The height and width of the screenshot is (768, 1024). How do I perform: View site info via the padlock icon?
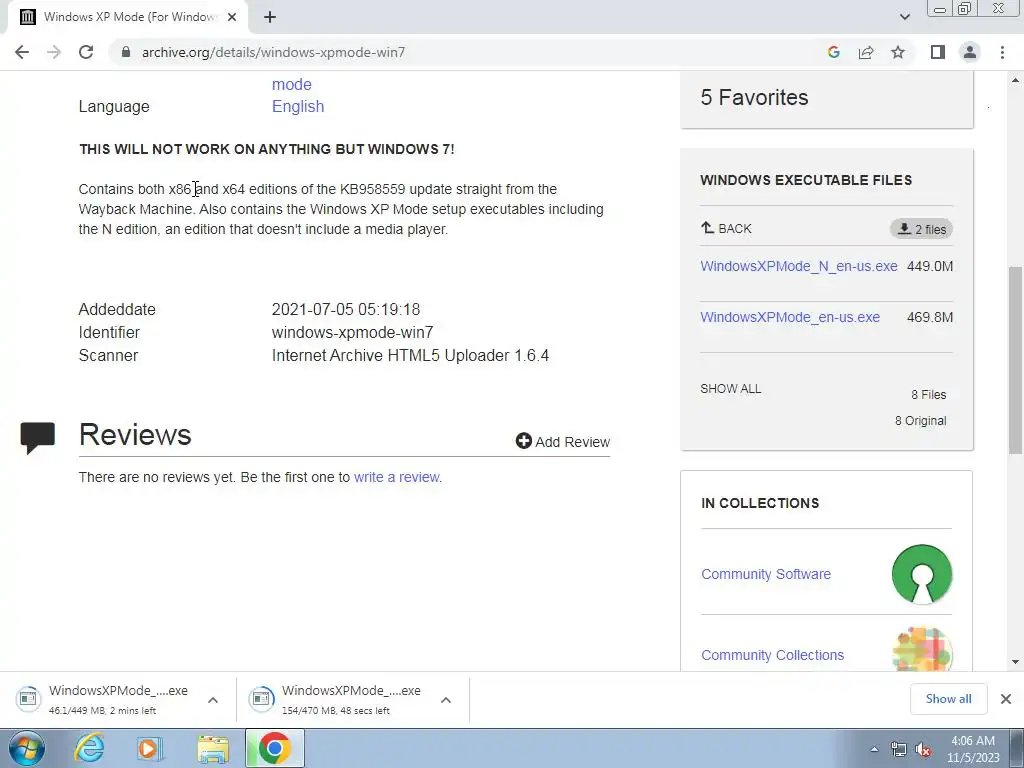click(126, 52)
